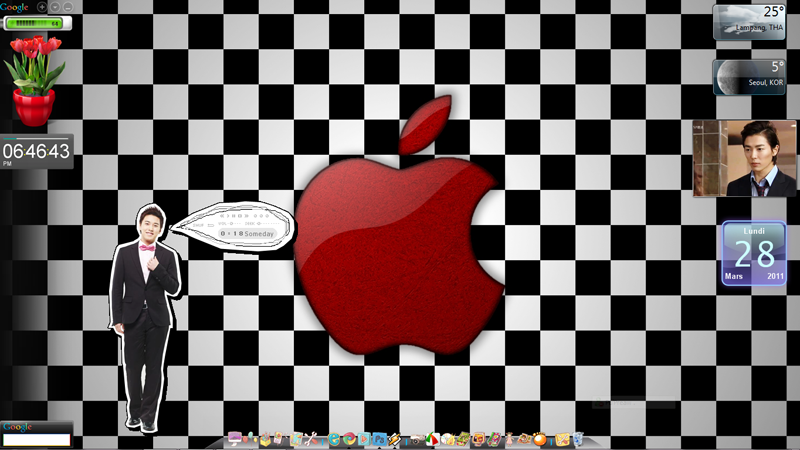The image size is (800, 450).
Task: Open the calendar gadget showing Lundi 28
Action: (x=754, y=253)
